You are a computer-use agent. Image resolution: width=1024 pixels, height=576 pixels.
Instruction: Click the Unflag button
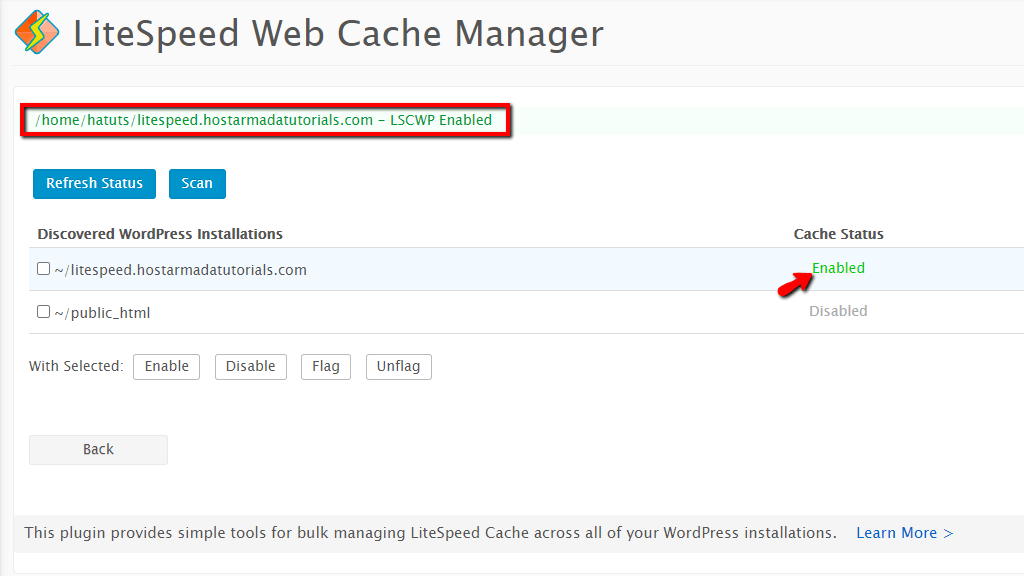click(398, 366)
